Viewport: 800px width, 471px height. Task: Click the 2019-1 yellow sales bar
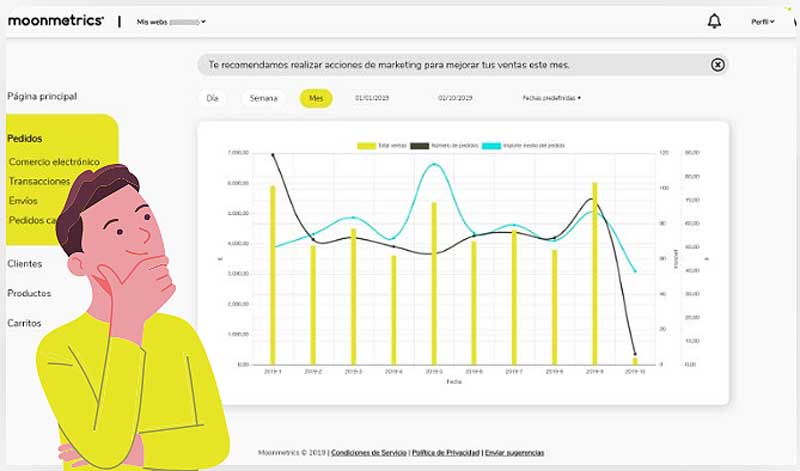point(272,275)
